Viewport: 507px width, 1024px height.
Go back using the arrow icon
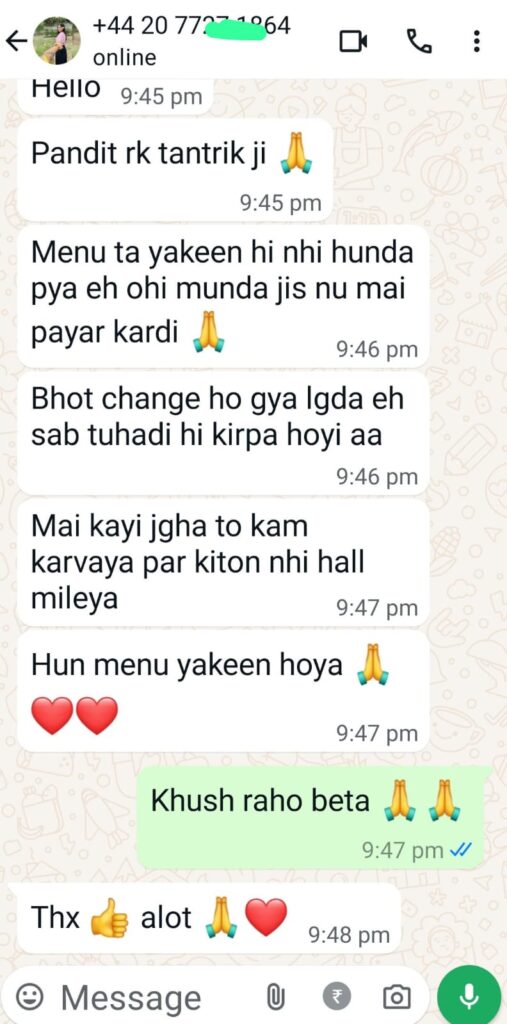(x=16, y=41)
